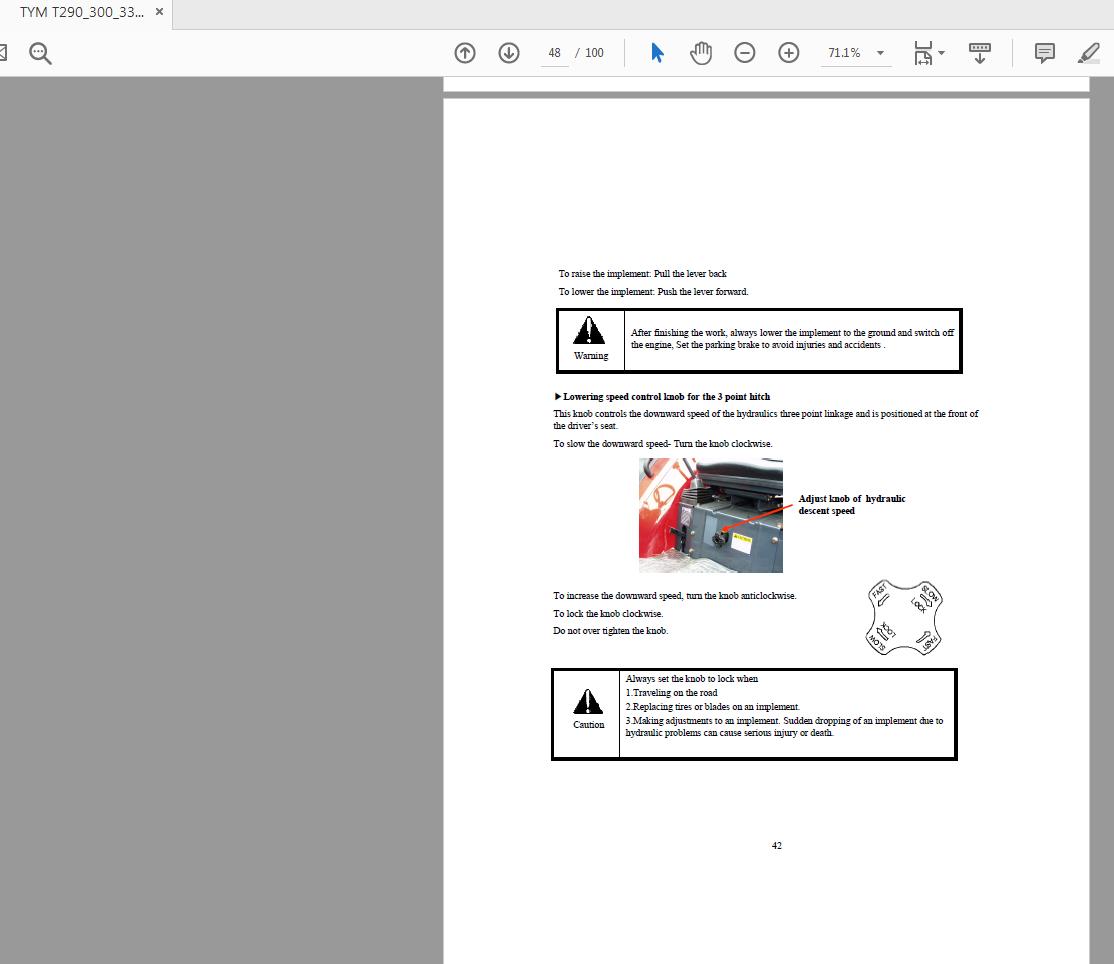Enable scrolling page view mode
Viewport: 1114px width, 964px height.
pos(979,52)
